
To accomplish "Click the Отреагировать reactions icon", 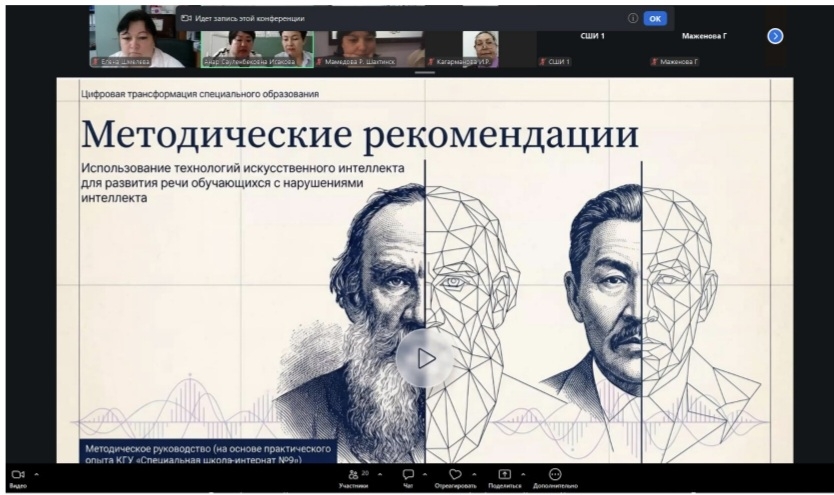I will tap(455, 474).
